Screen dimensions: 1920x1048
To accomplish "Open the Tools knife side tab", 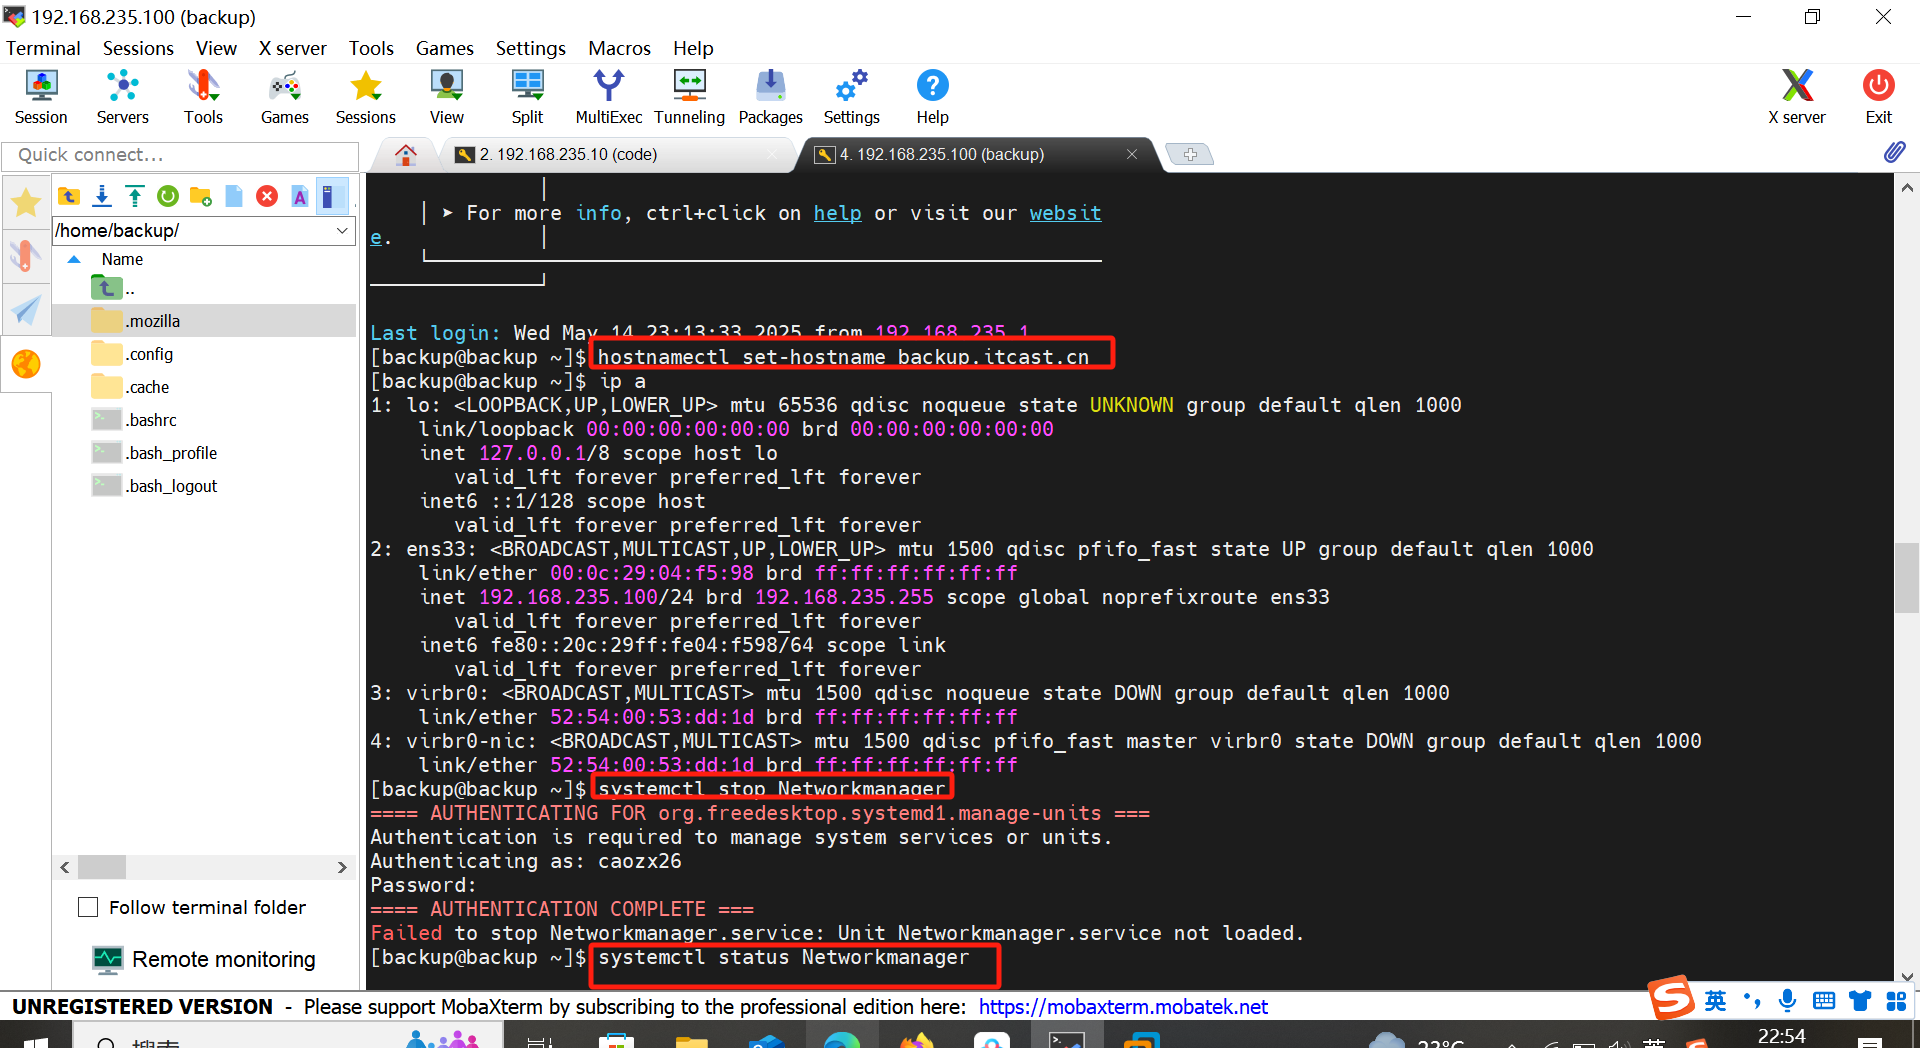I will (x=26, y=256).
